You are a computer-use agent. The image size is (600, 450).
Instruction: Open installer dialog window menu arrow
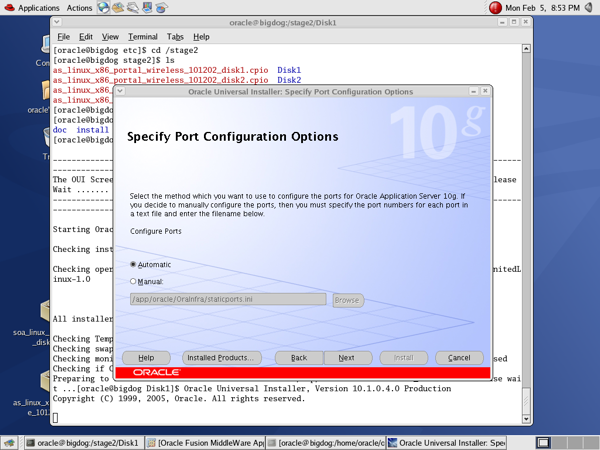click(120, 91)
